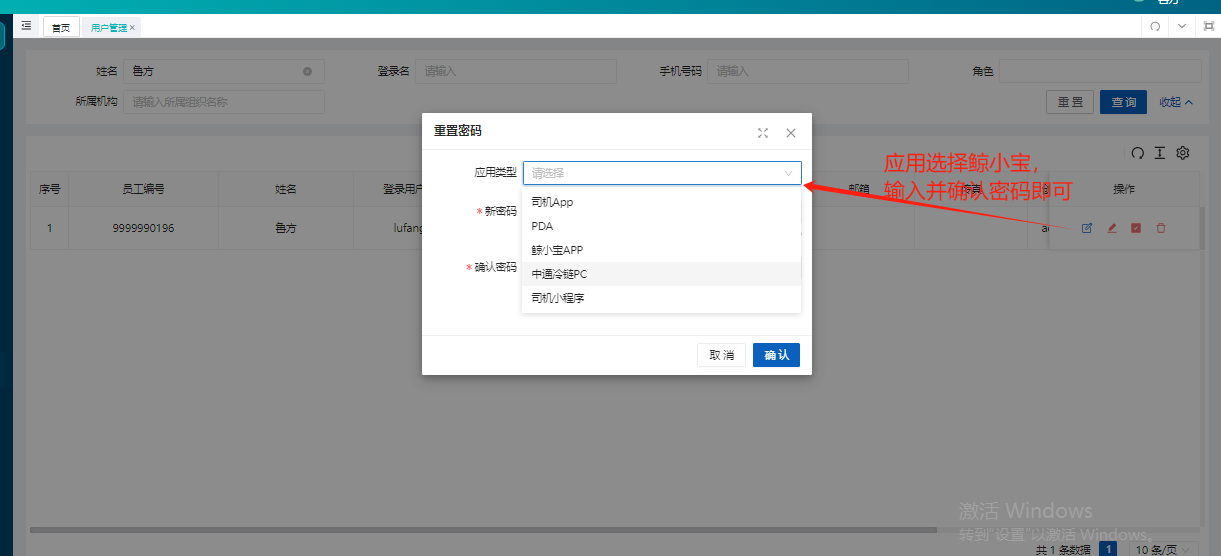Click the red trash delete icon
Image resolution: width=1221 pixels, height=556 pixels.
[x=1161, y=228]
